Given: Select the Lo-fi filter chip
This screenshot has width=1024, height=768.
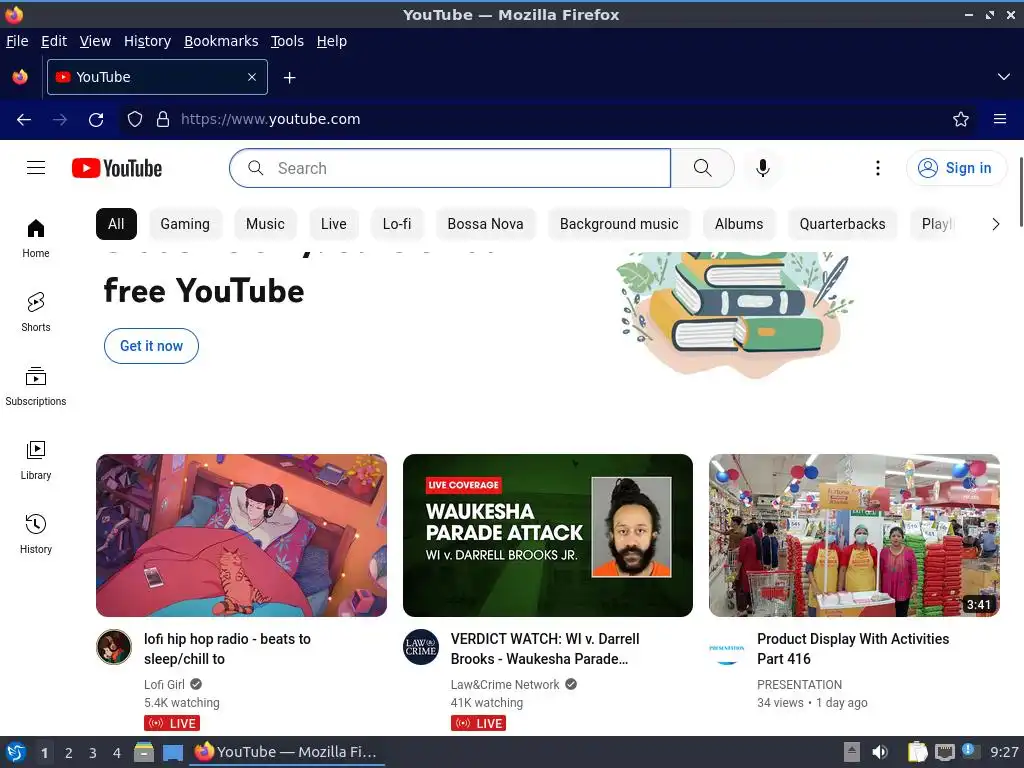Looking at the screenshot, I should [397, 224].
